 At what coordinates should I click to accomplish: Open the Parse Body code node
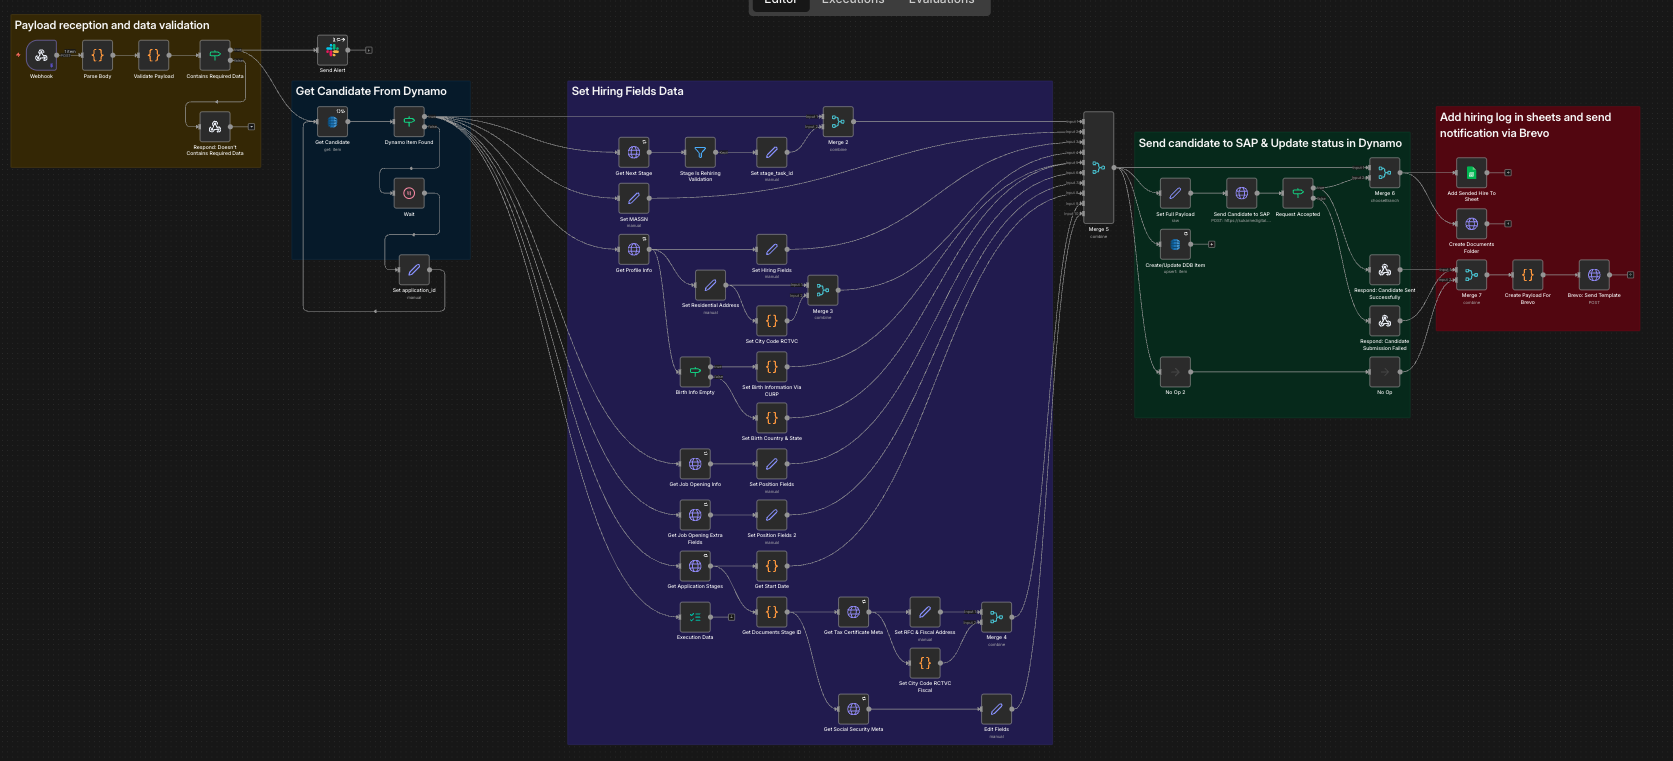click(x=97, y=55)
